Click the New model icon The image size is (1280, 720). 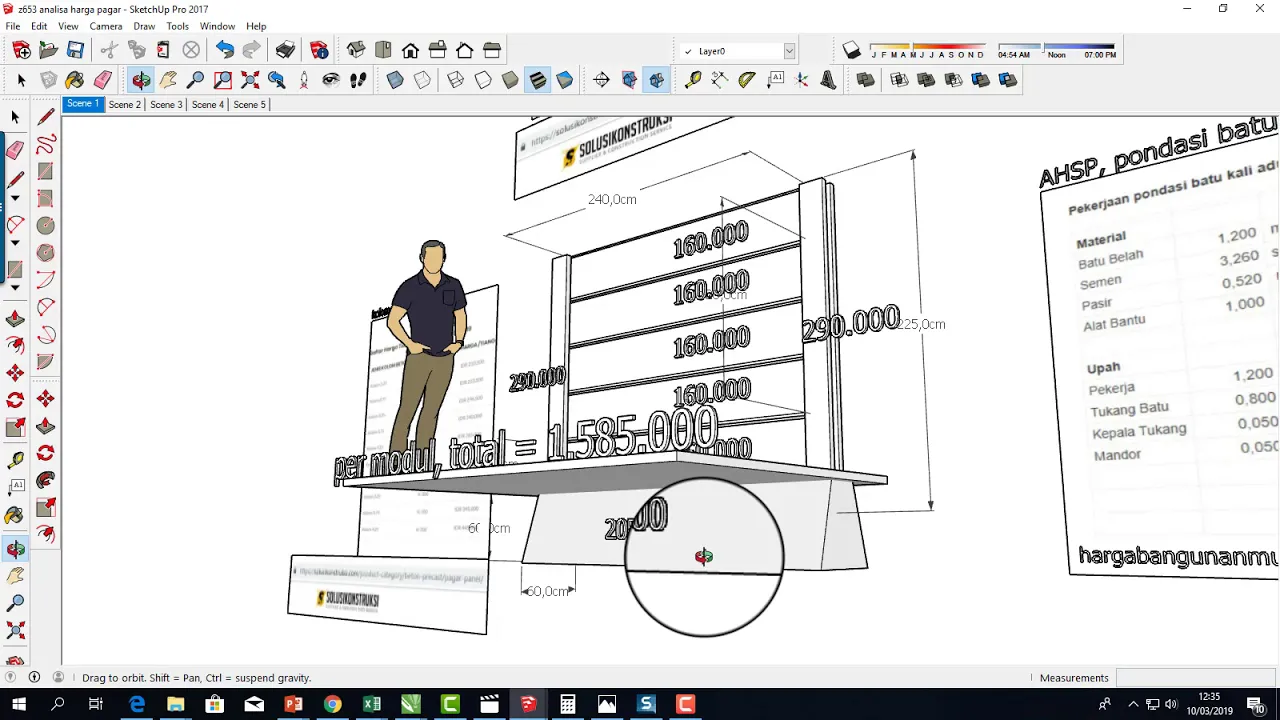pyautogui.click(x=21, y=50)
